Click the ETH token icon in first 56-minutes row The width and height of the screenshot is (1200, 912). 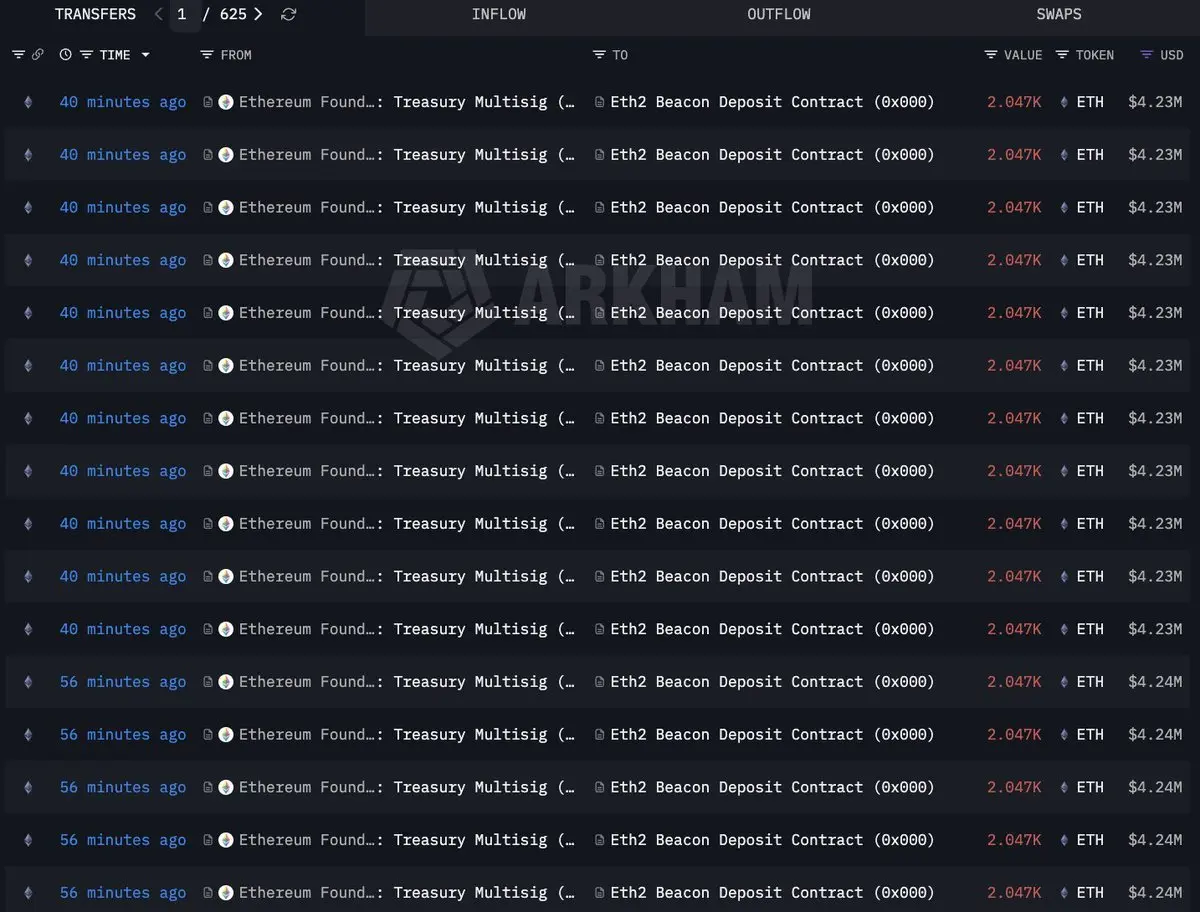pyautogui.click(x=1063, y=682)
